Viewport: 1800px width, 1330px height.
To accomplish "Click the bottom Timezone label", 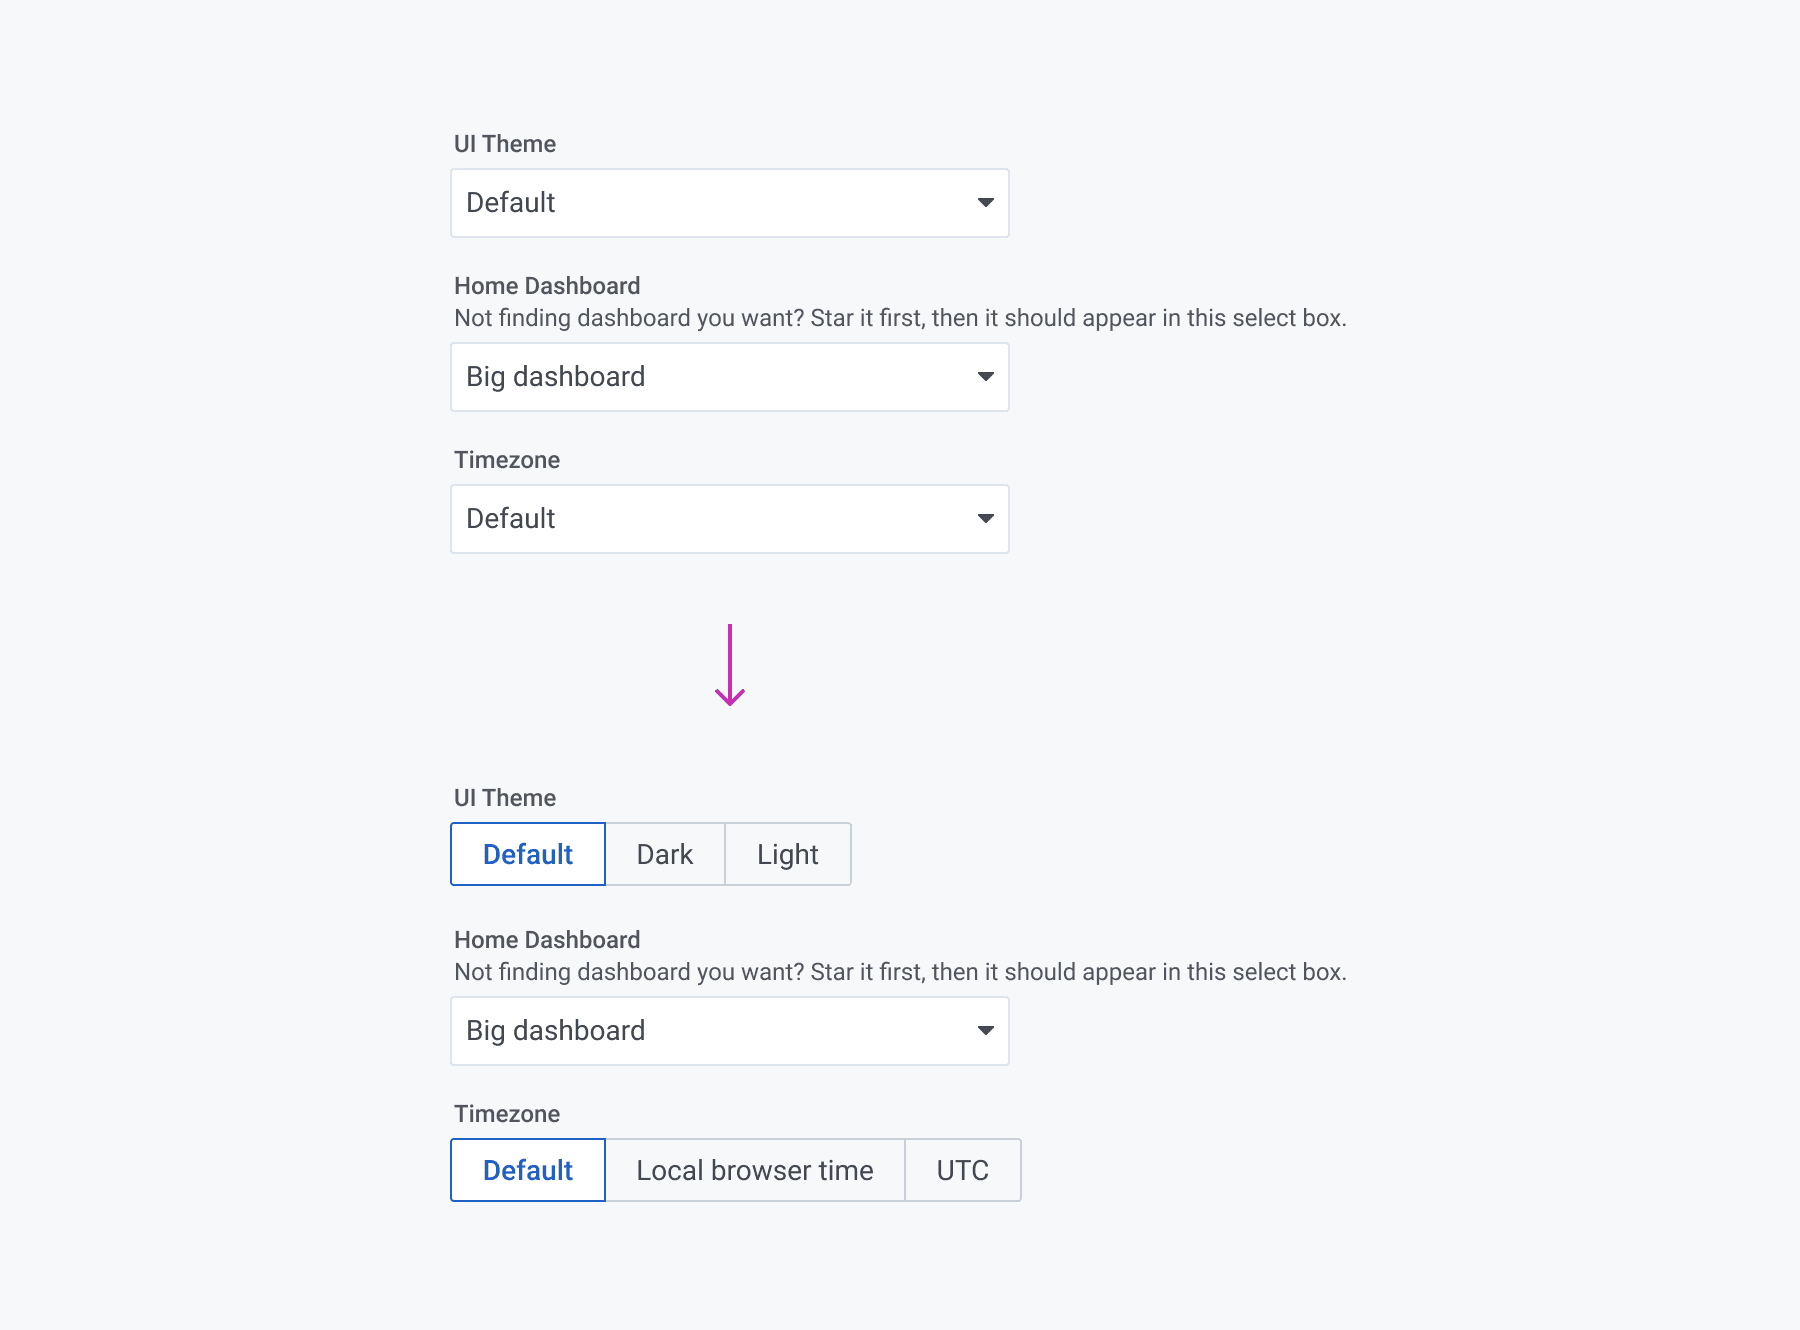I will point(507,1114).
